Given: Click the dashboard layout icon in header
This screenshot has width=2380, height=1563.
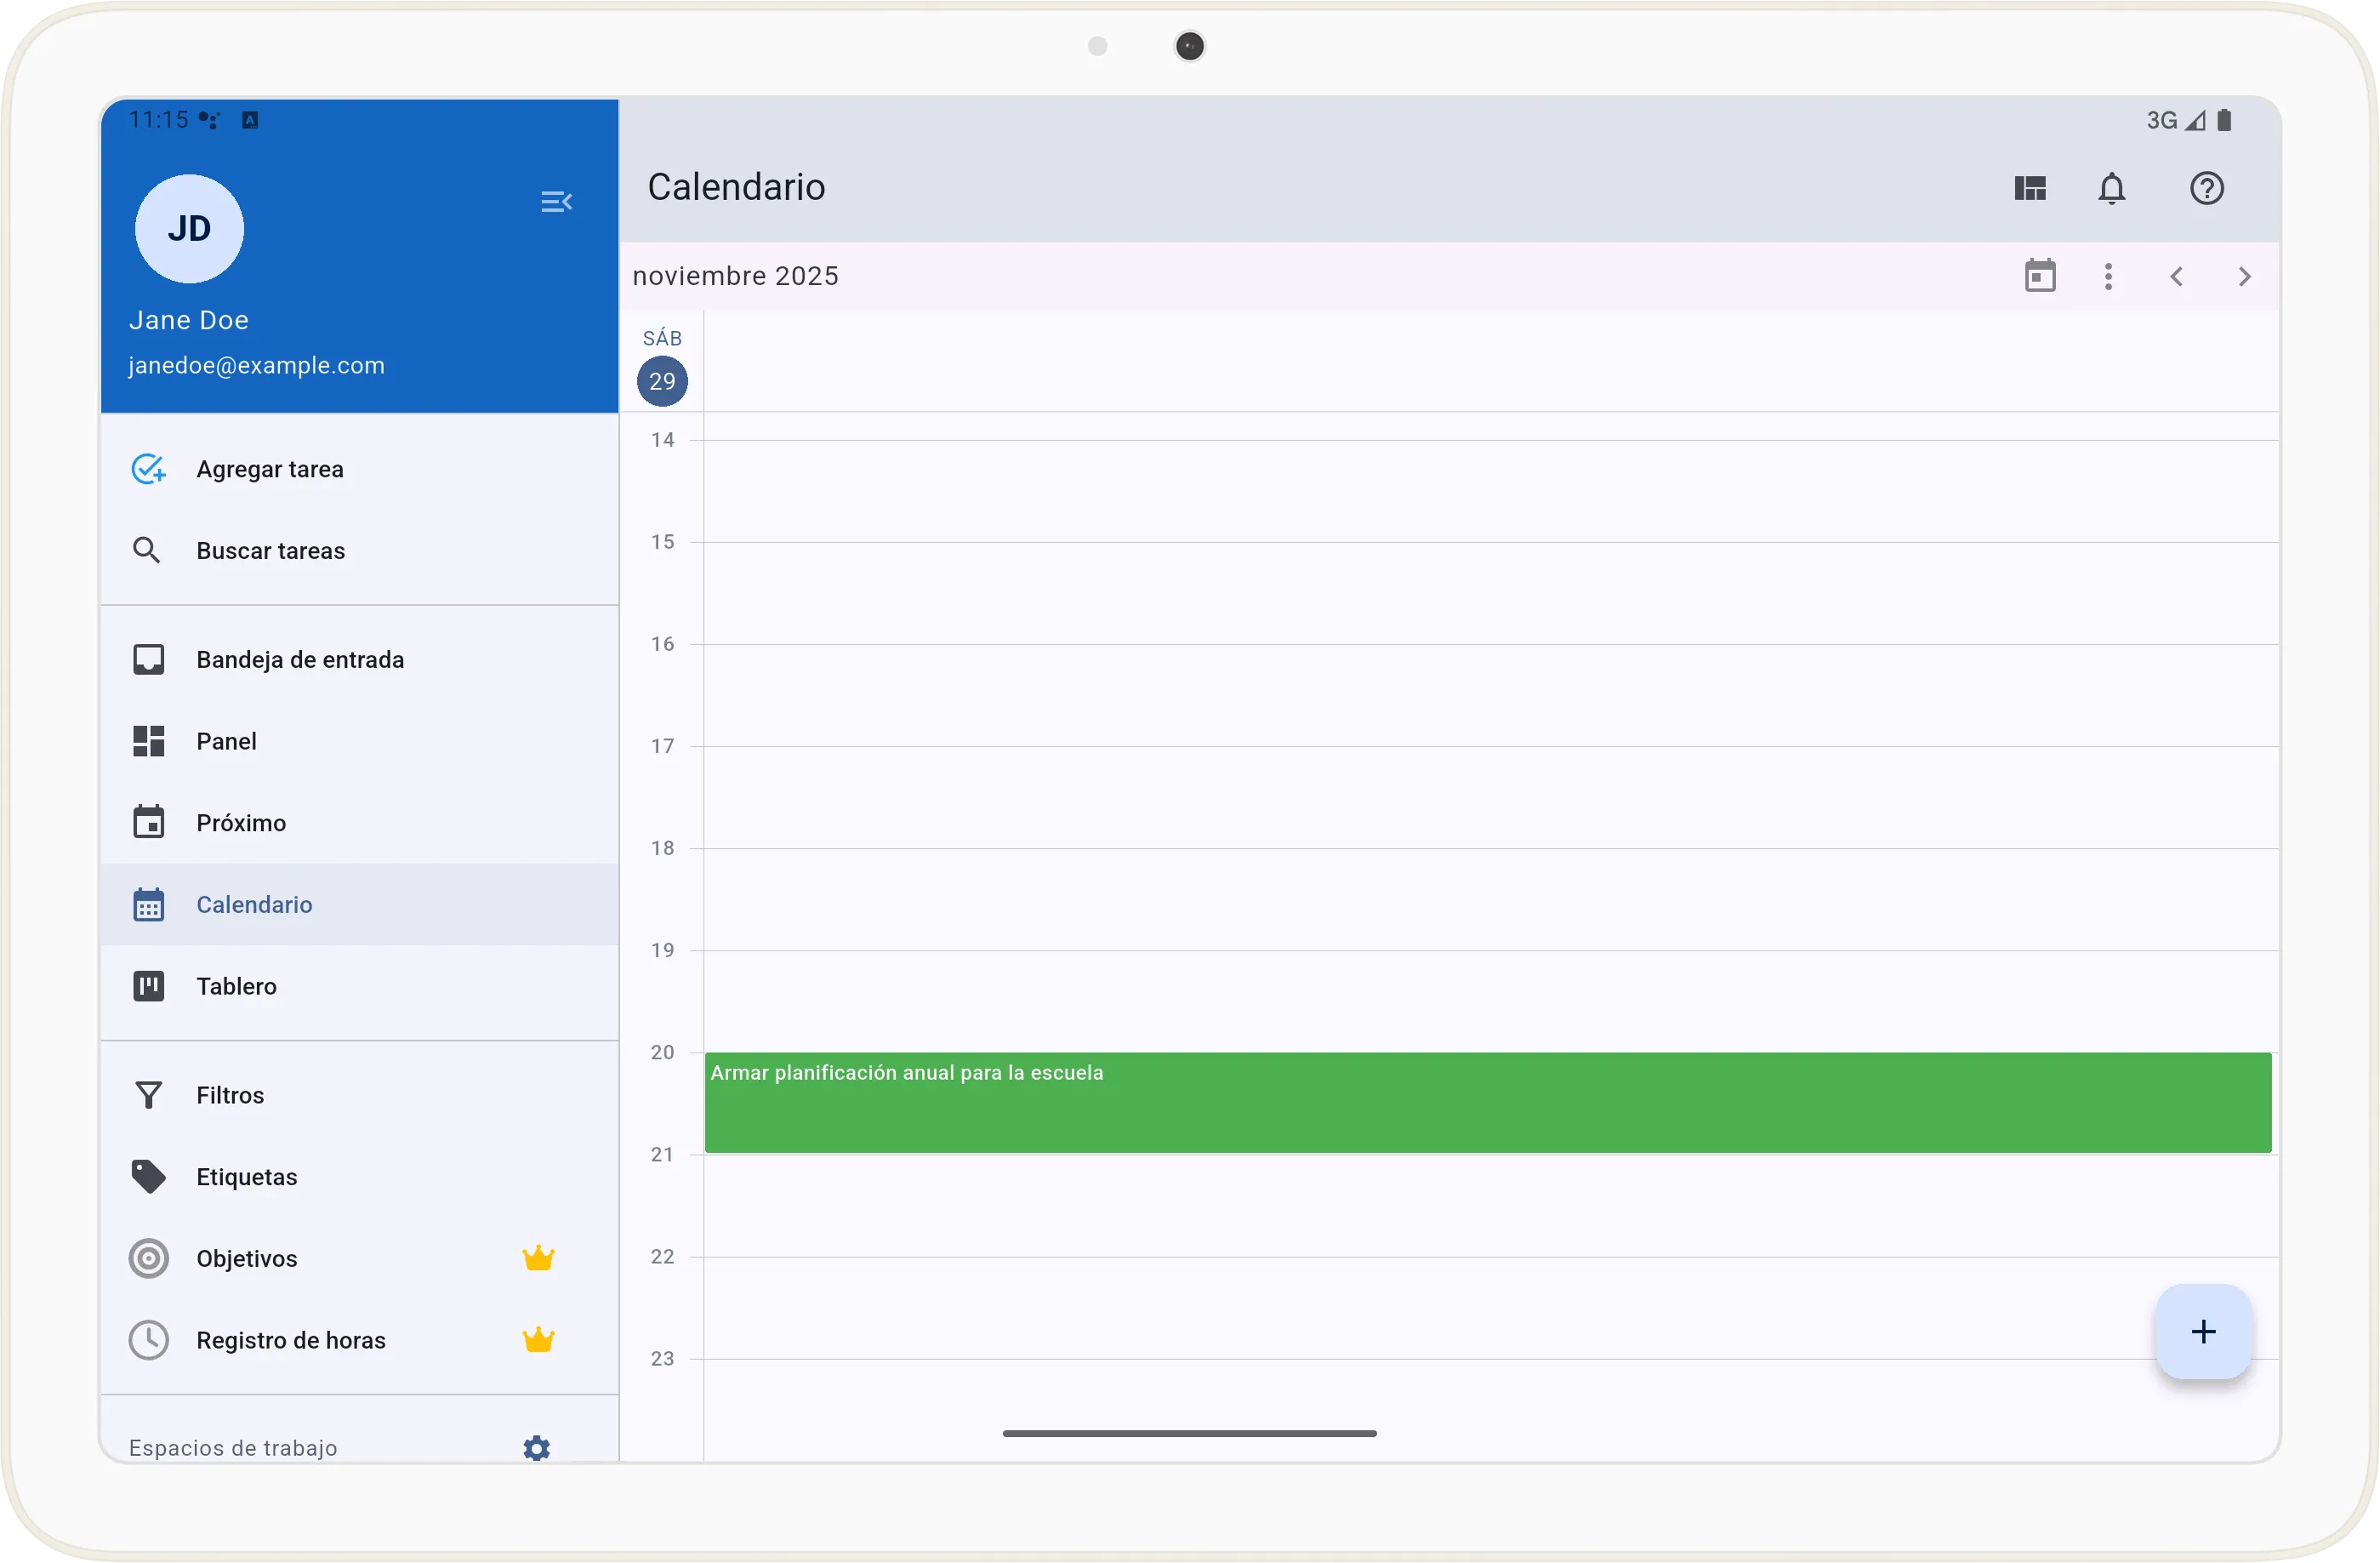Looking at the screenshot, I should [x=2029, y=188].
